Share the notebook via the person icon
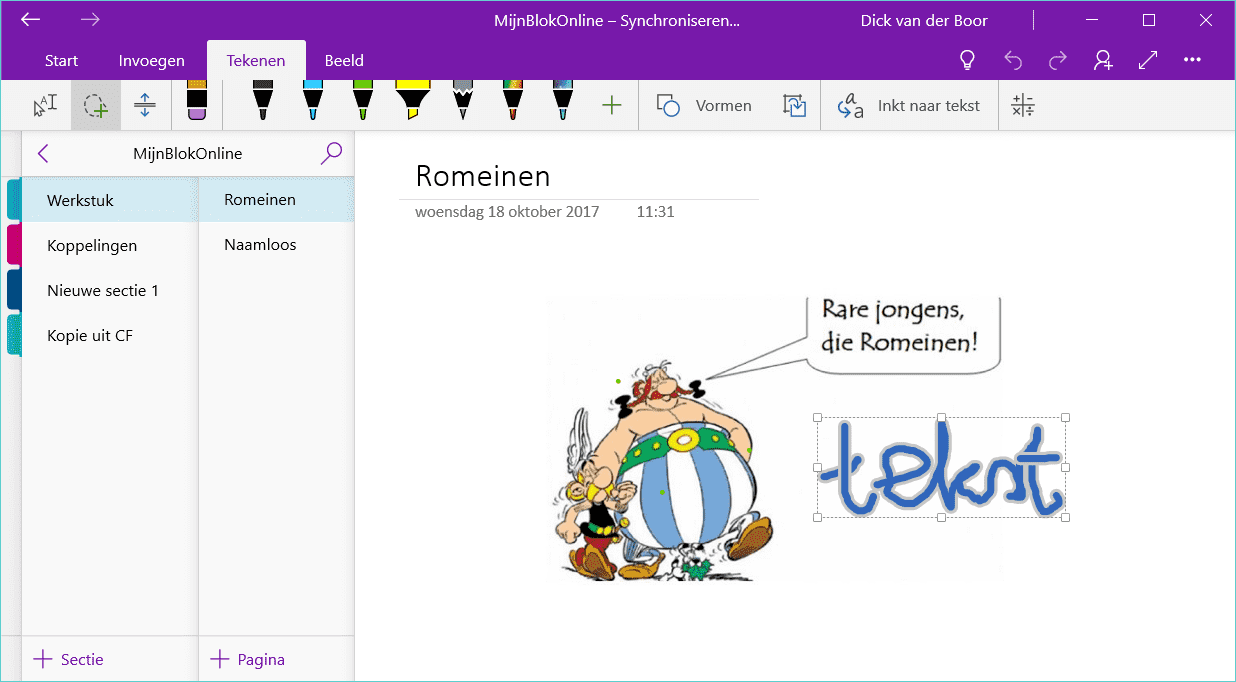Viewport: 1236px width, 682px height. click(1103, 60)
